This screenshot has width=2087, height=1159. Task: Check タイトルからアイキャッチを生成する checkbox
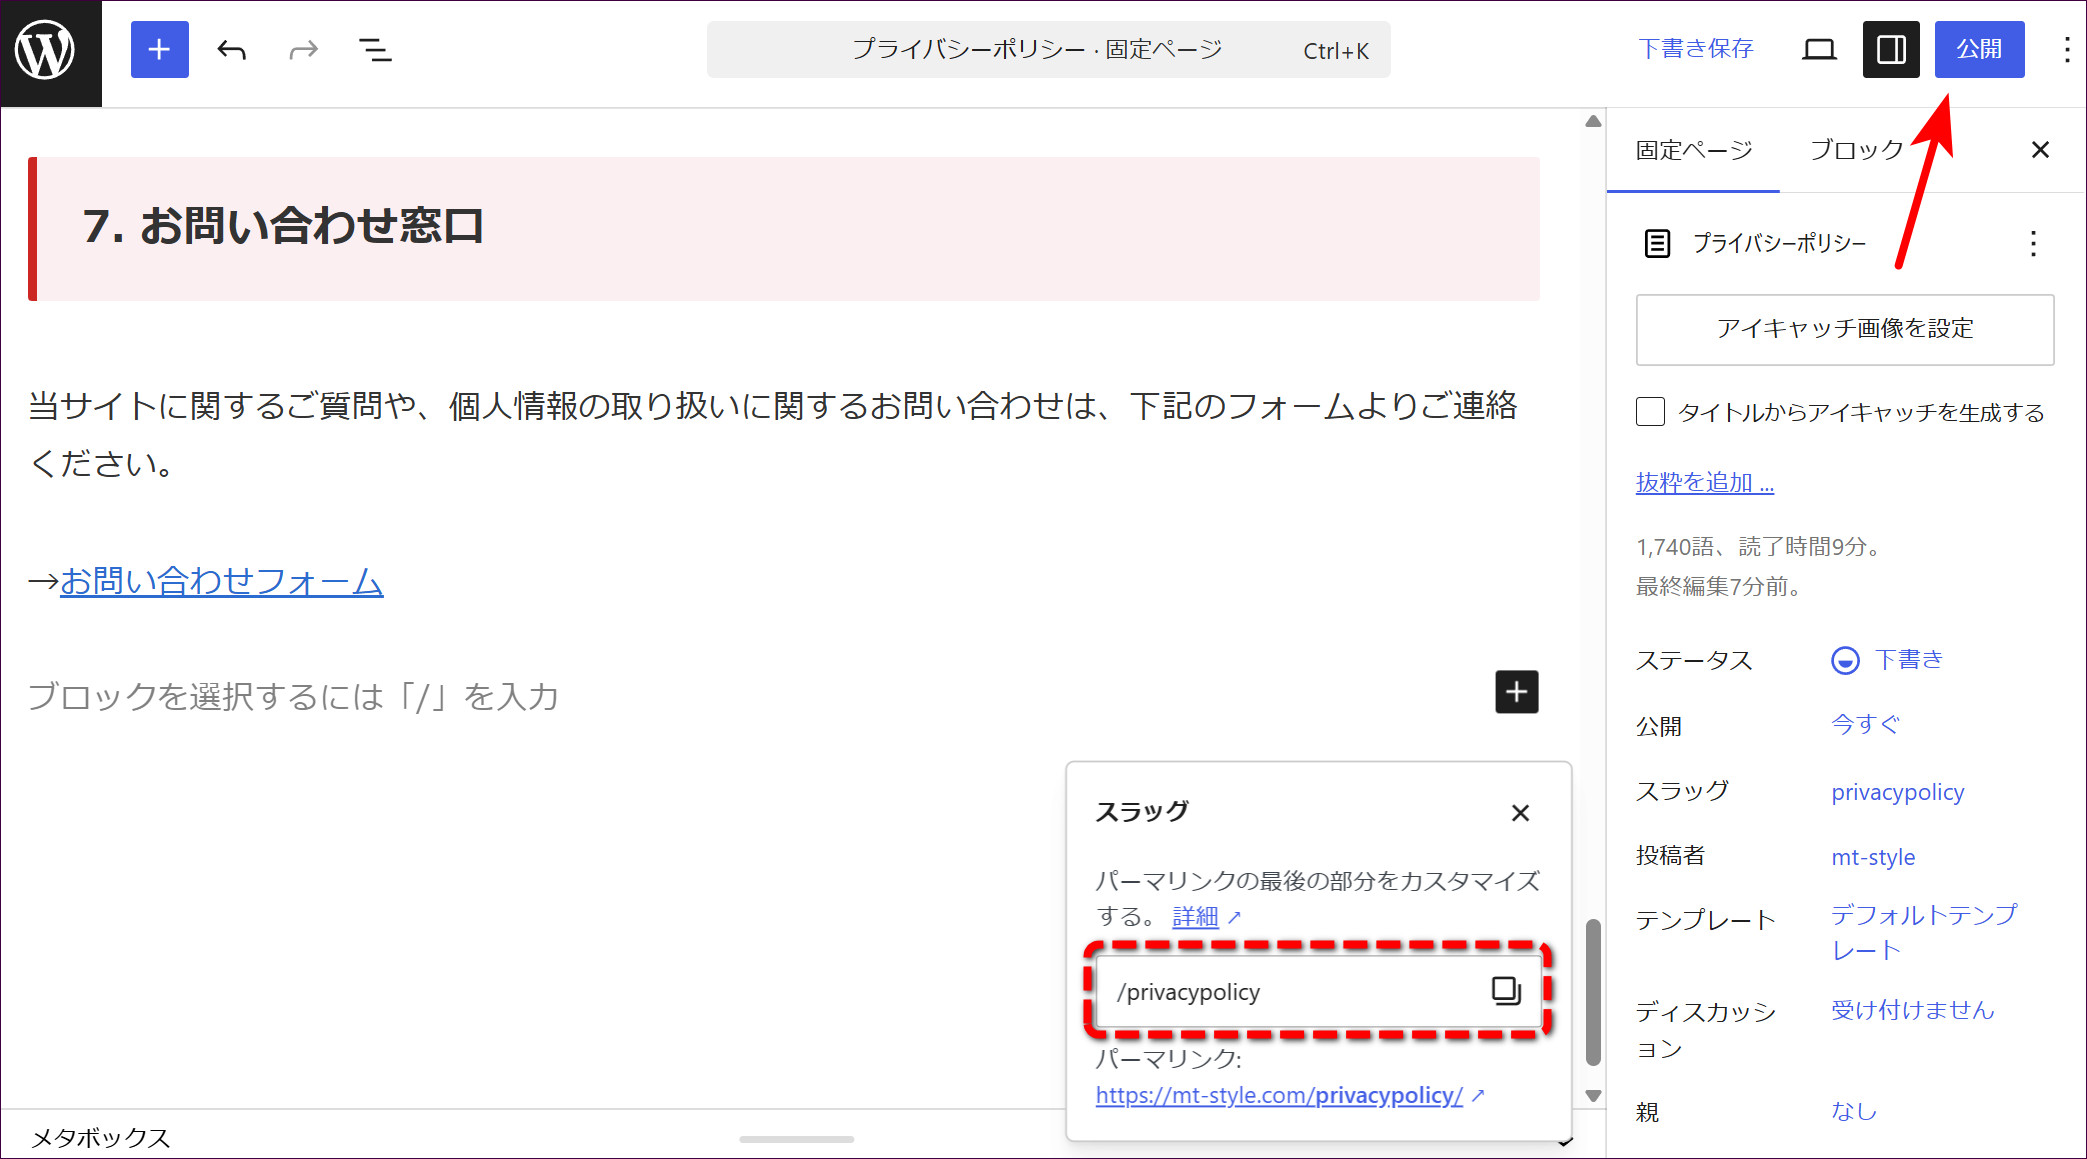tap(1650, 412)
